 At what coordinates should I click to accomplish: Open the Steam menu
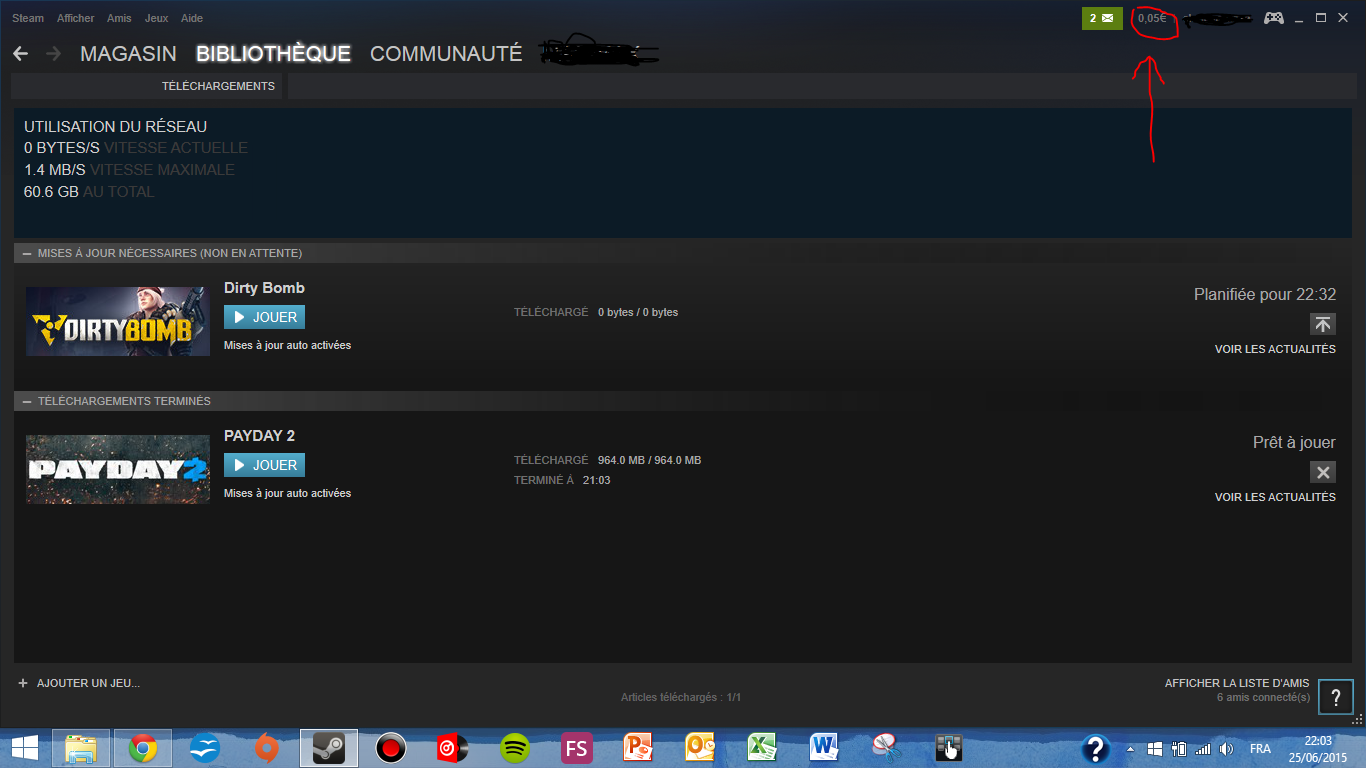28,18
